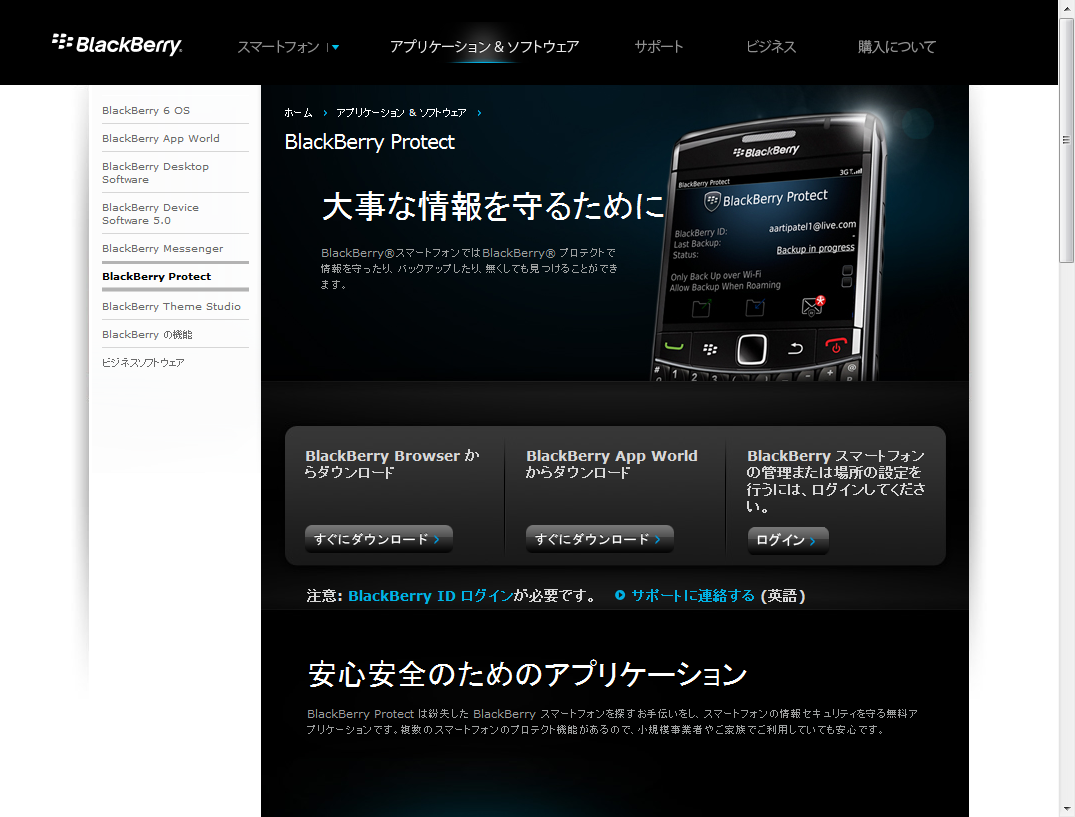Open the BlackBerry ID ログイン link
1075x817 pixels.
pos(431,596)
